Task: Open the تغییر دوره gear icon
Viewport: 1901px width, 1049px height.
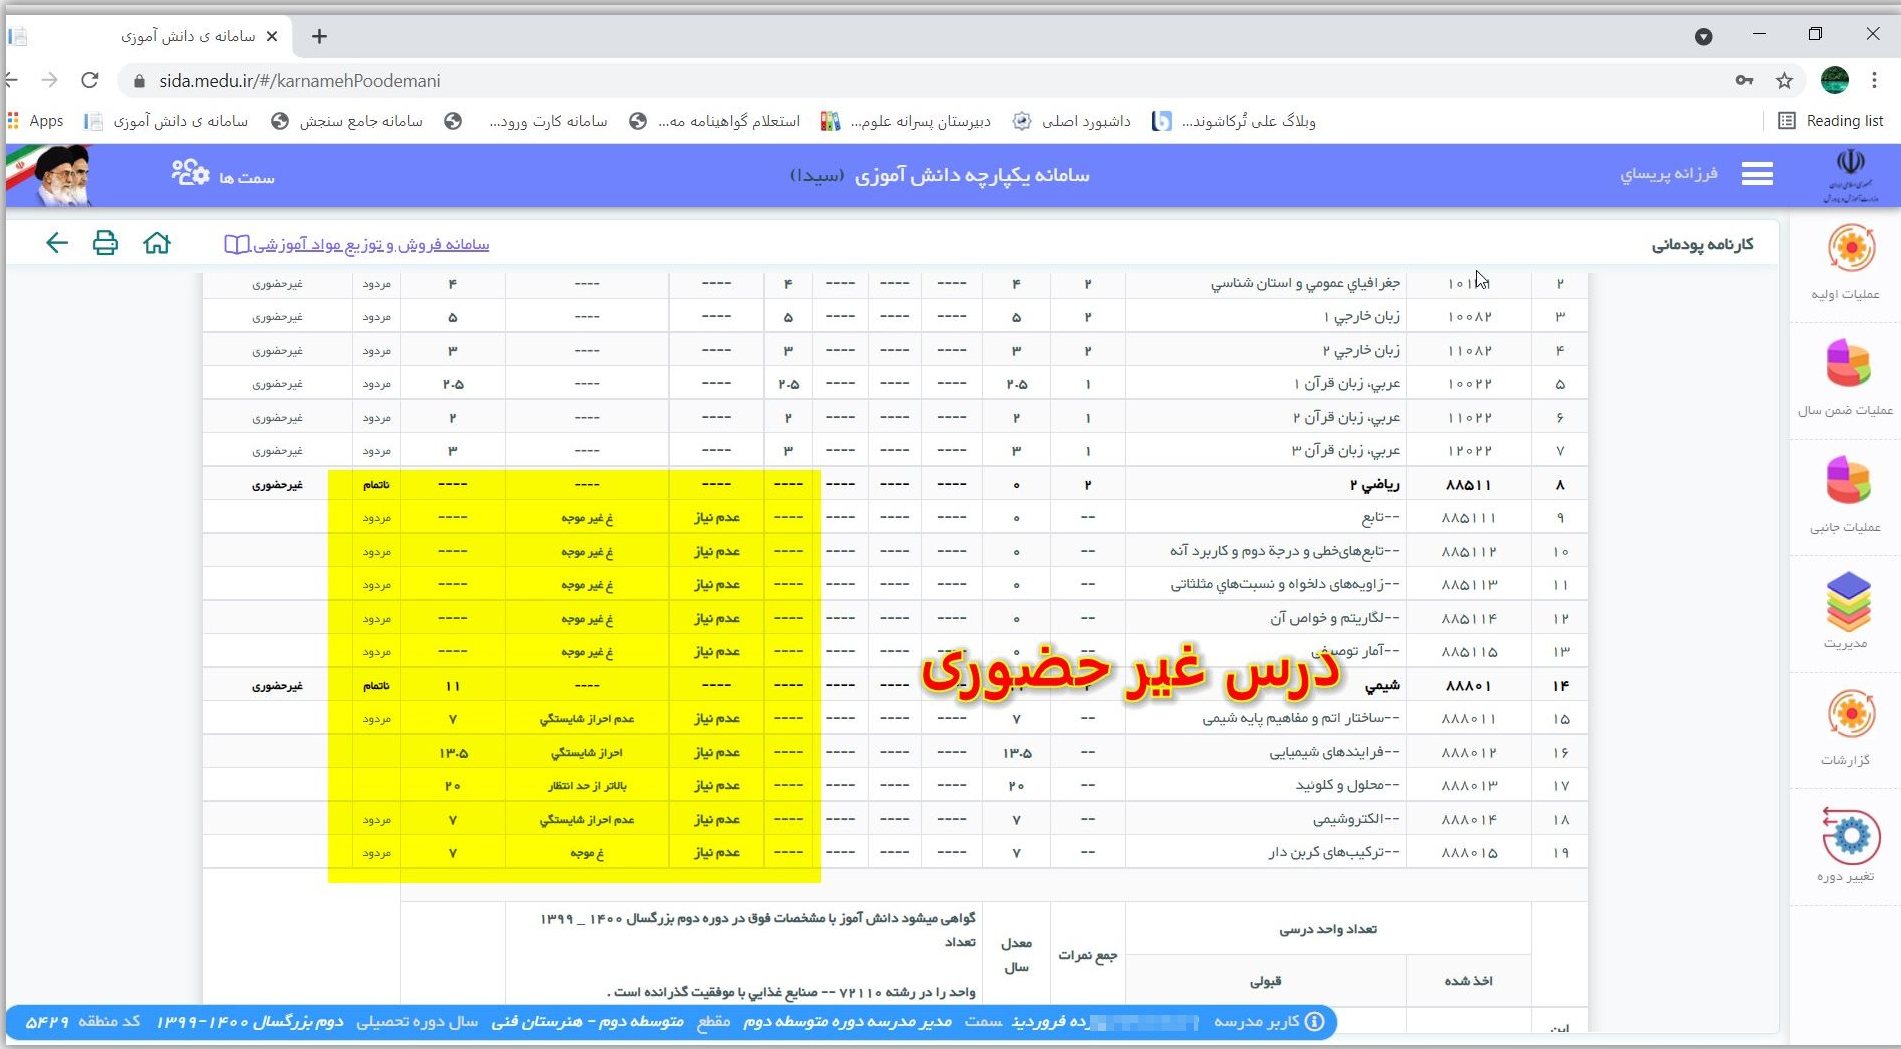Action: pos(1850,835)
